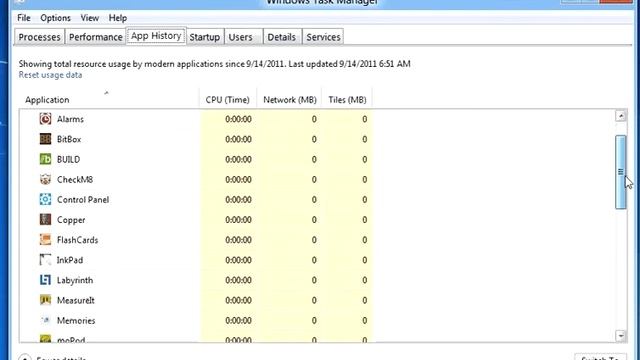640x360 pixels.
Task: Sort by the CPU (Time) column header
Action: pos(228,100)
